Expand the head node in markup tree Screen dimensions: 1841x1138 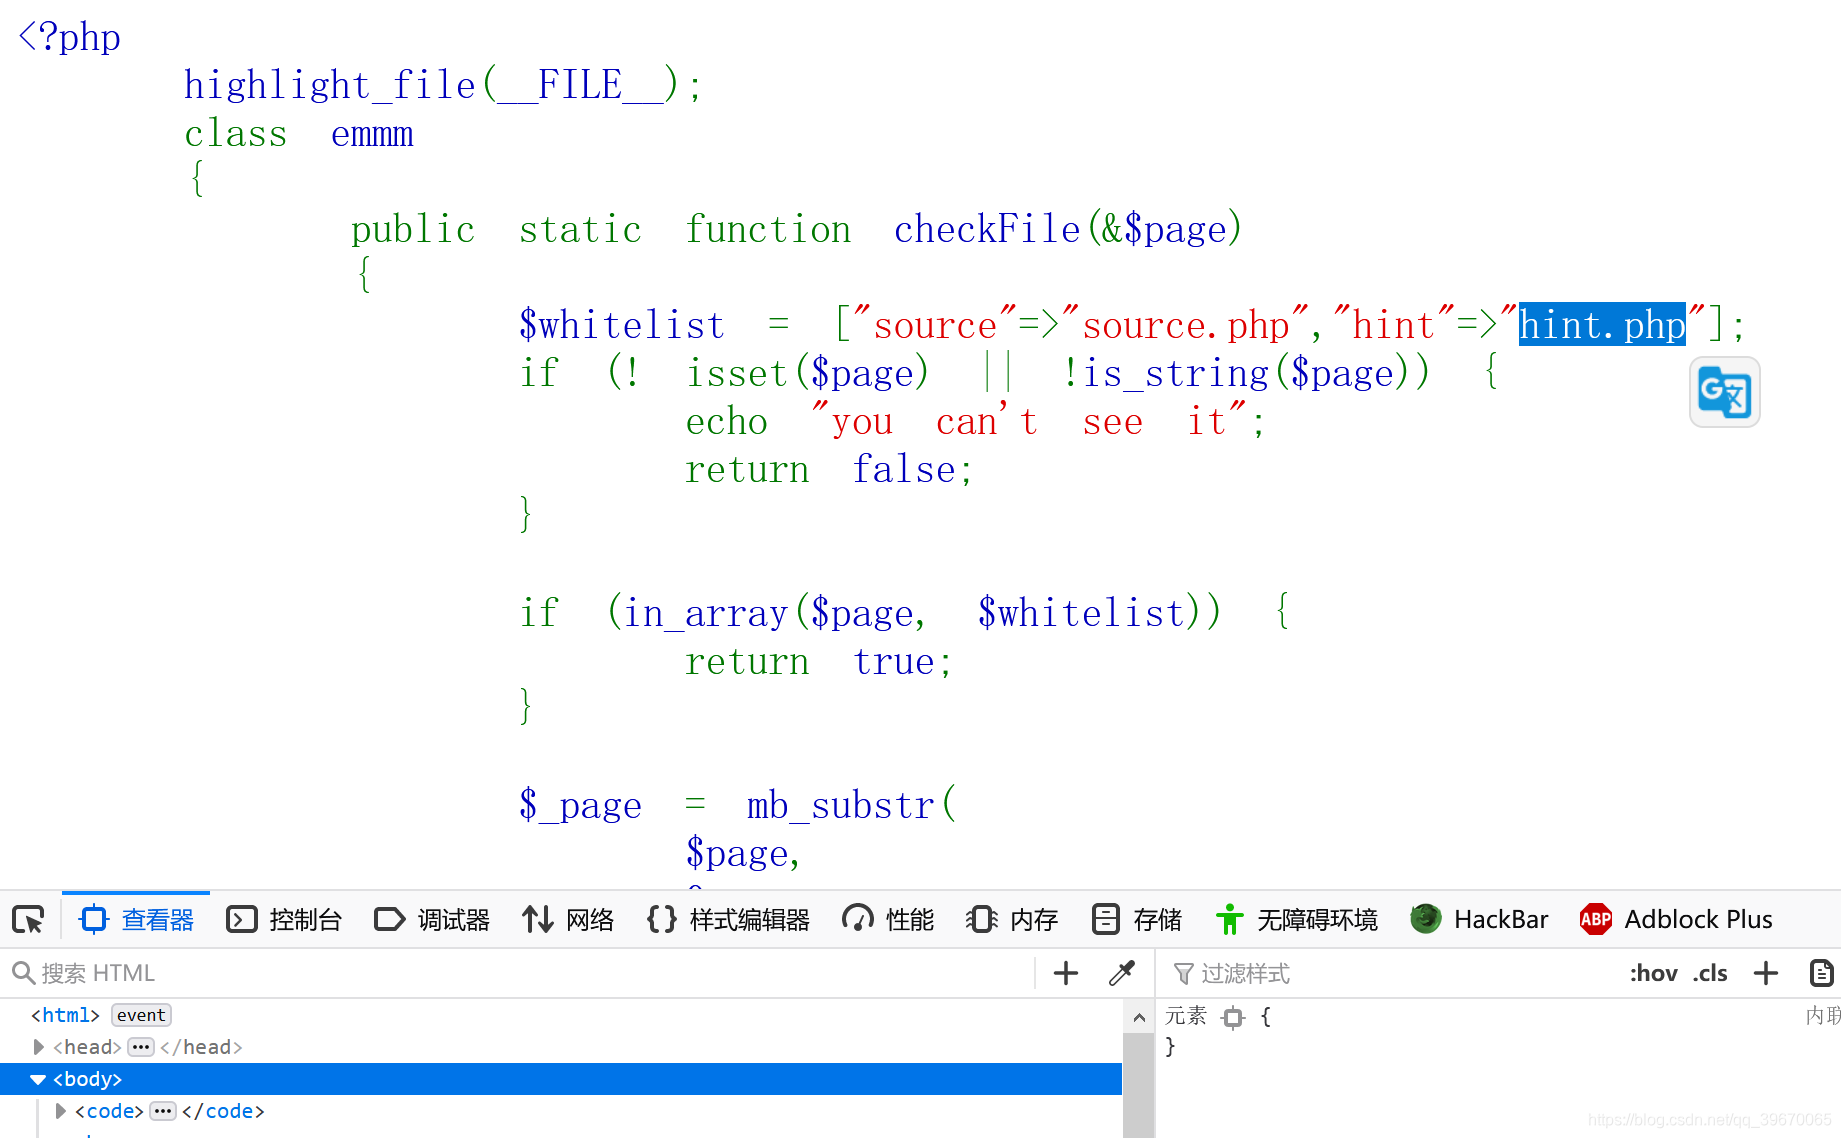coord(39,1047)
